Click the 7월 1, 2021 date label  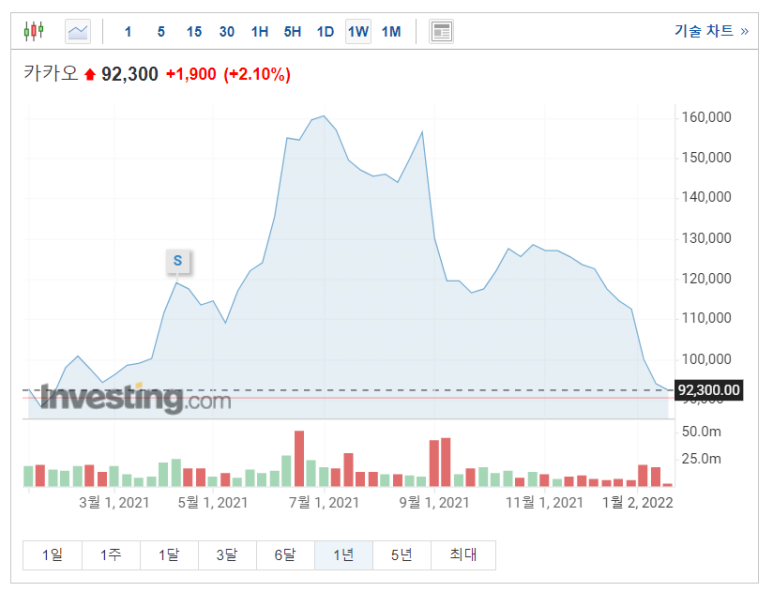[324, 503]
